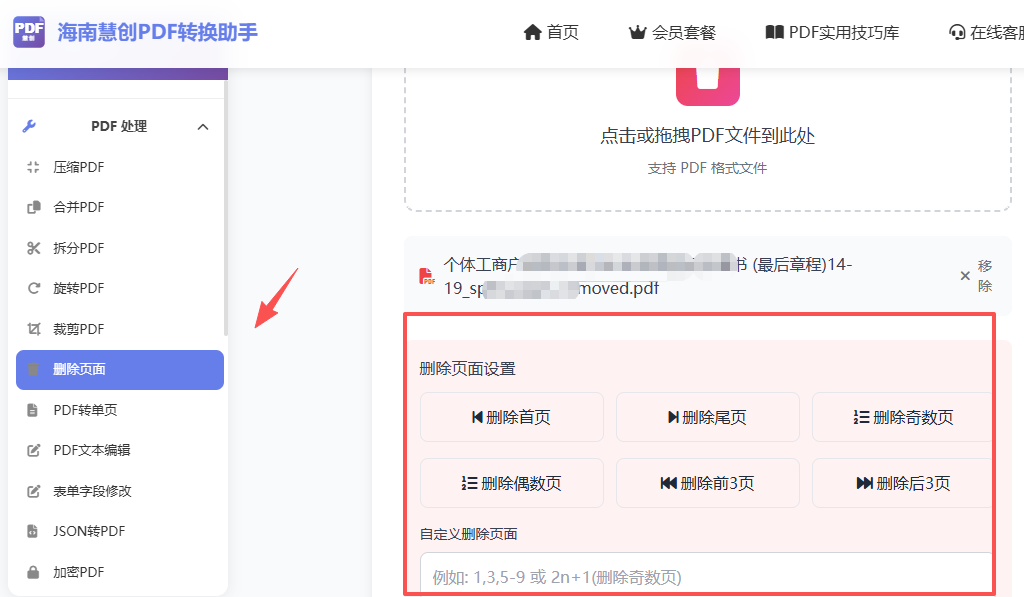1024x597 pixels.
Task: Click the uploaded PDF file name
Action: click(x=648, y=276)
